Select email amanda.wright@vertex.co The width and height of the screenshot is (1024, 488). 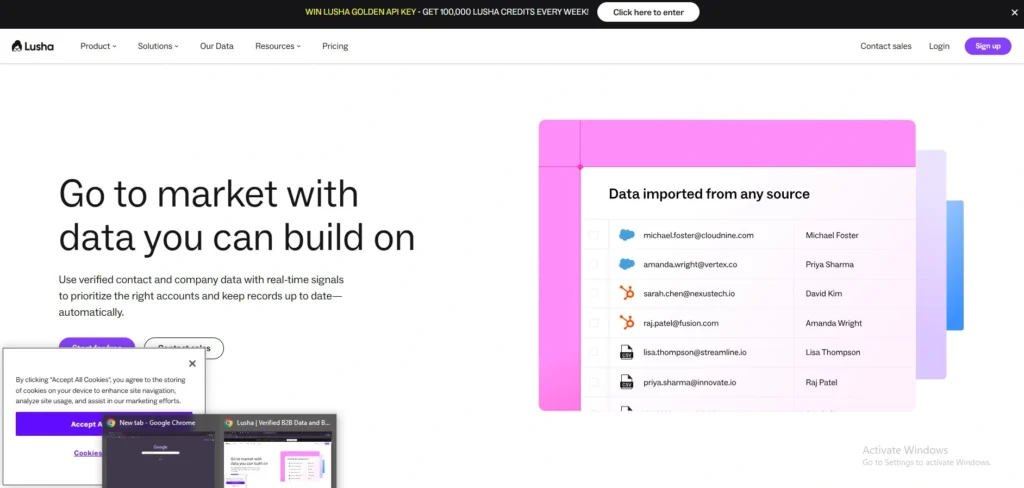690,265
